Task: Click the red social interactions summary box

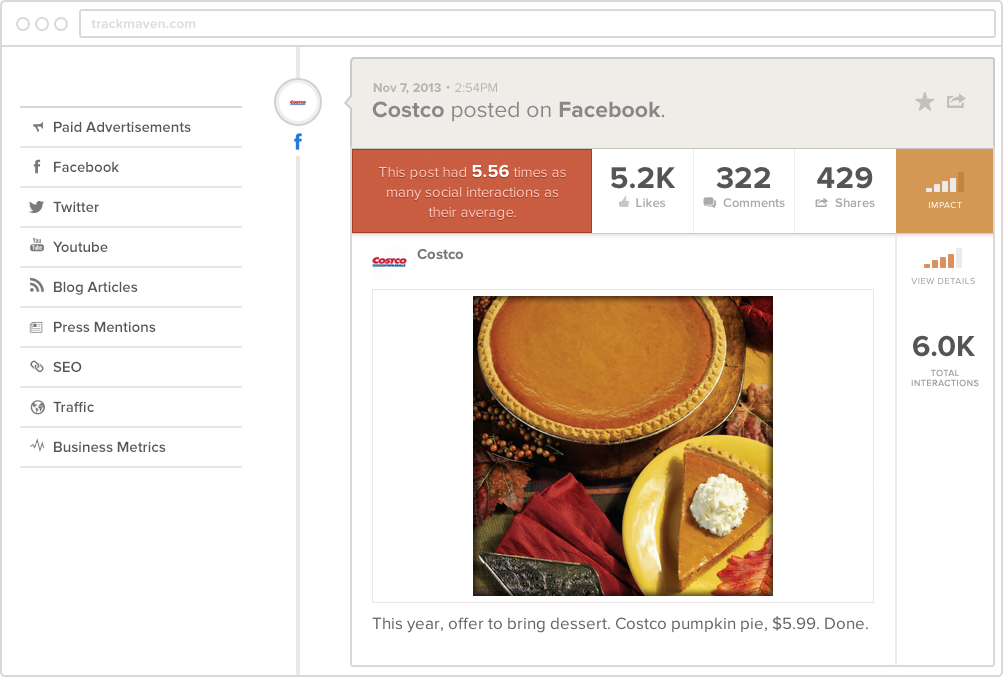Action: tap(472, 191)
